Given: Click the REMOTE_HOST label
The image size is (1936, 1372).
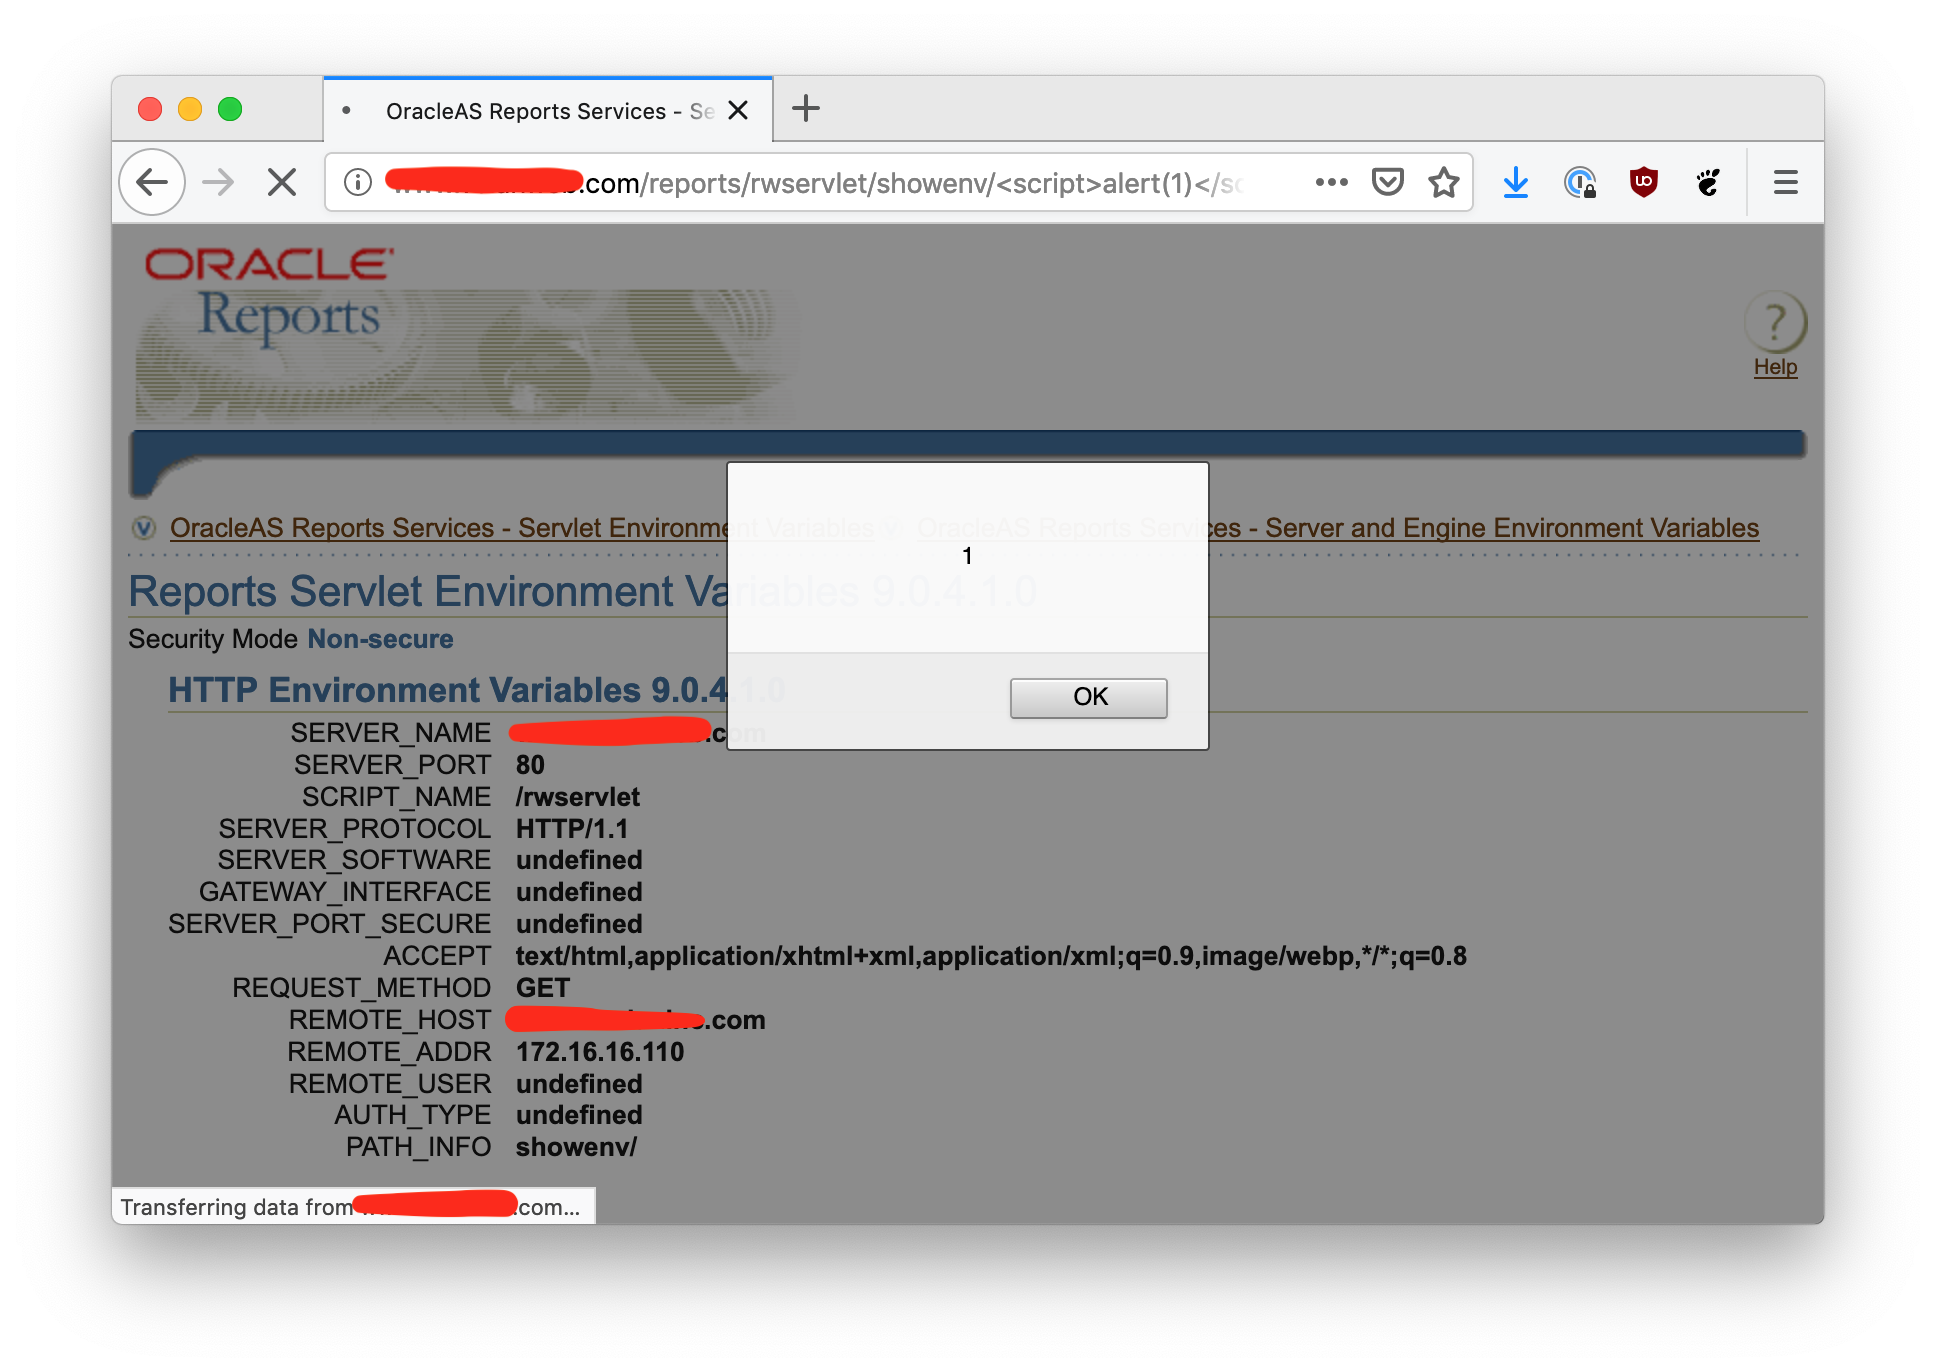Looking at the screenshot, I should [390, 1020].
